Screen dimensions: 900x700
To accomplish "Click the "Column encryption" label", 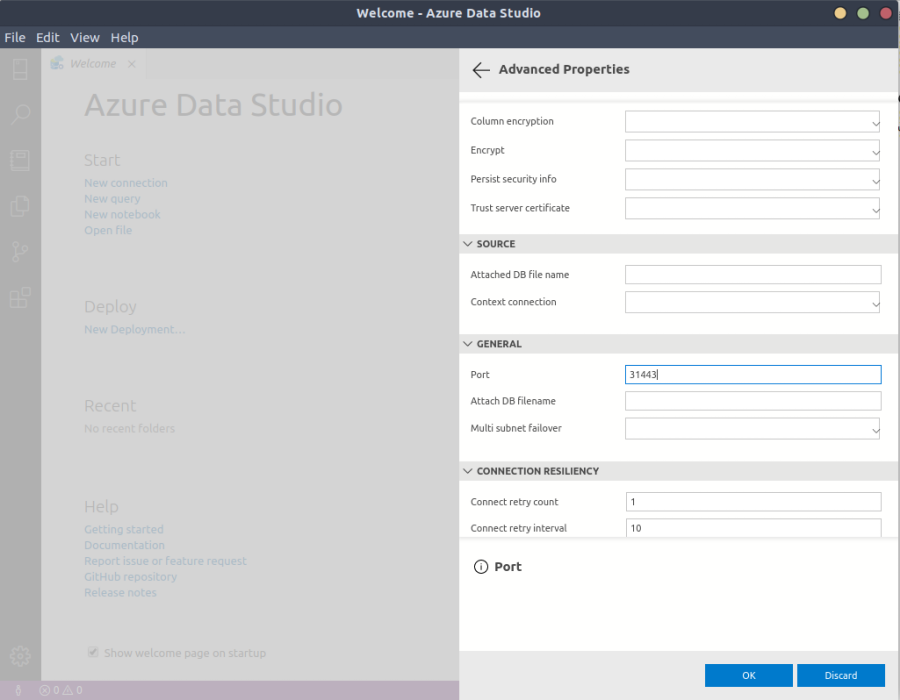I will (x=512, y=121).
